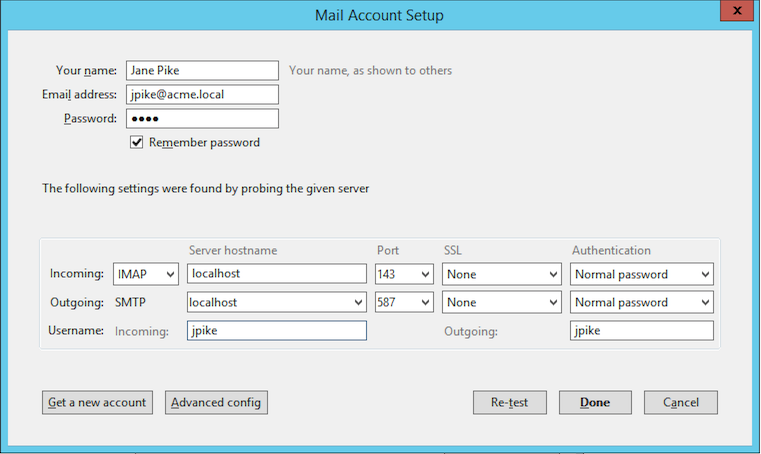Open the incoming protocol IMAP dropdown

146,274
